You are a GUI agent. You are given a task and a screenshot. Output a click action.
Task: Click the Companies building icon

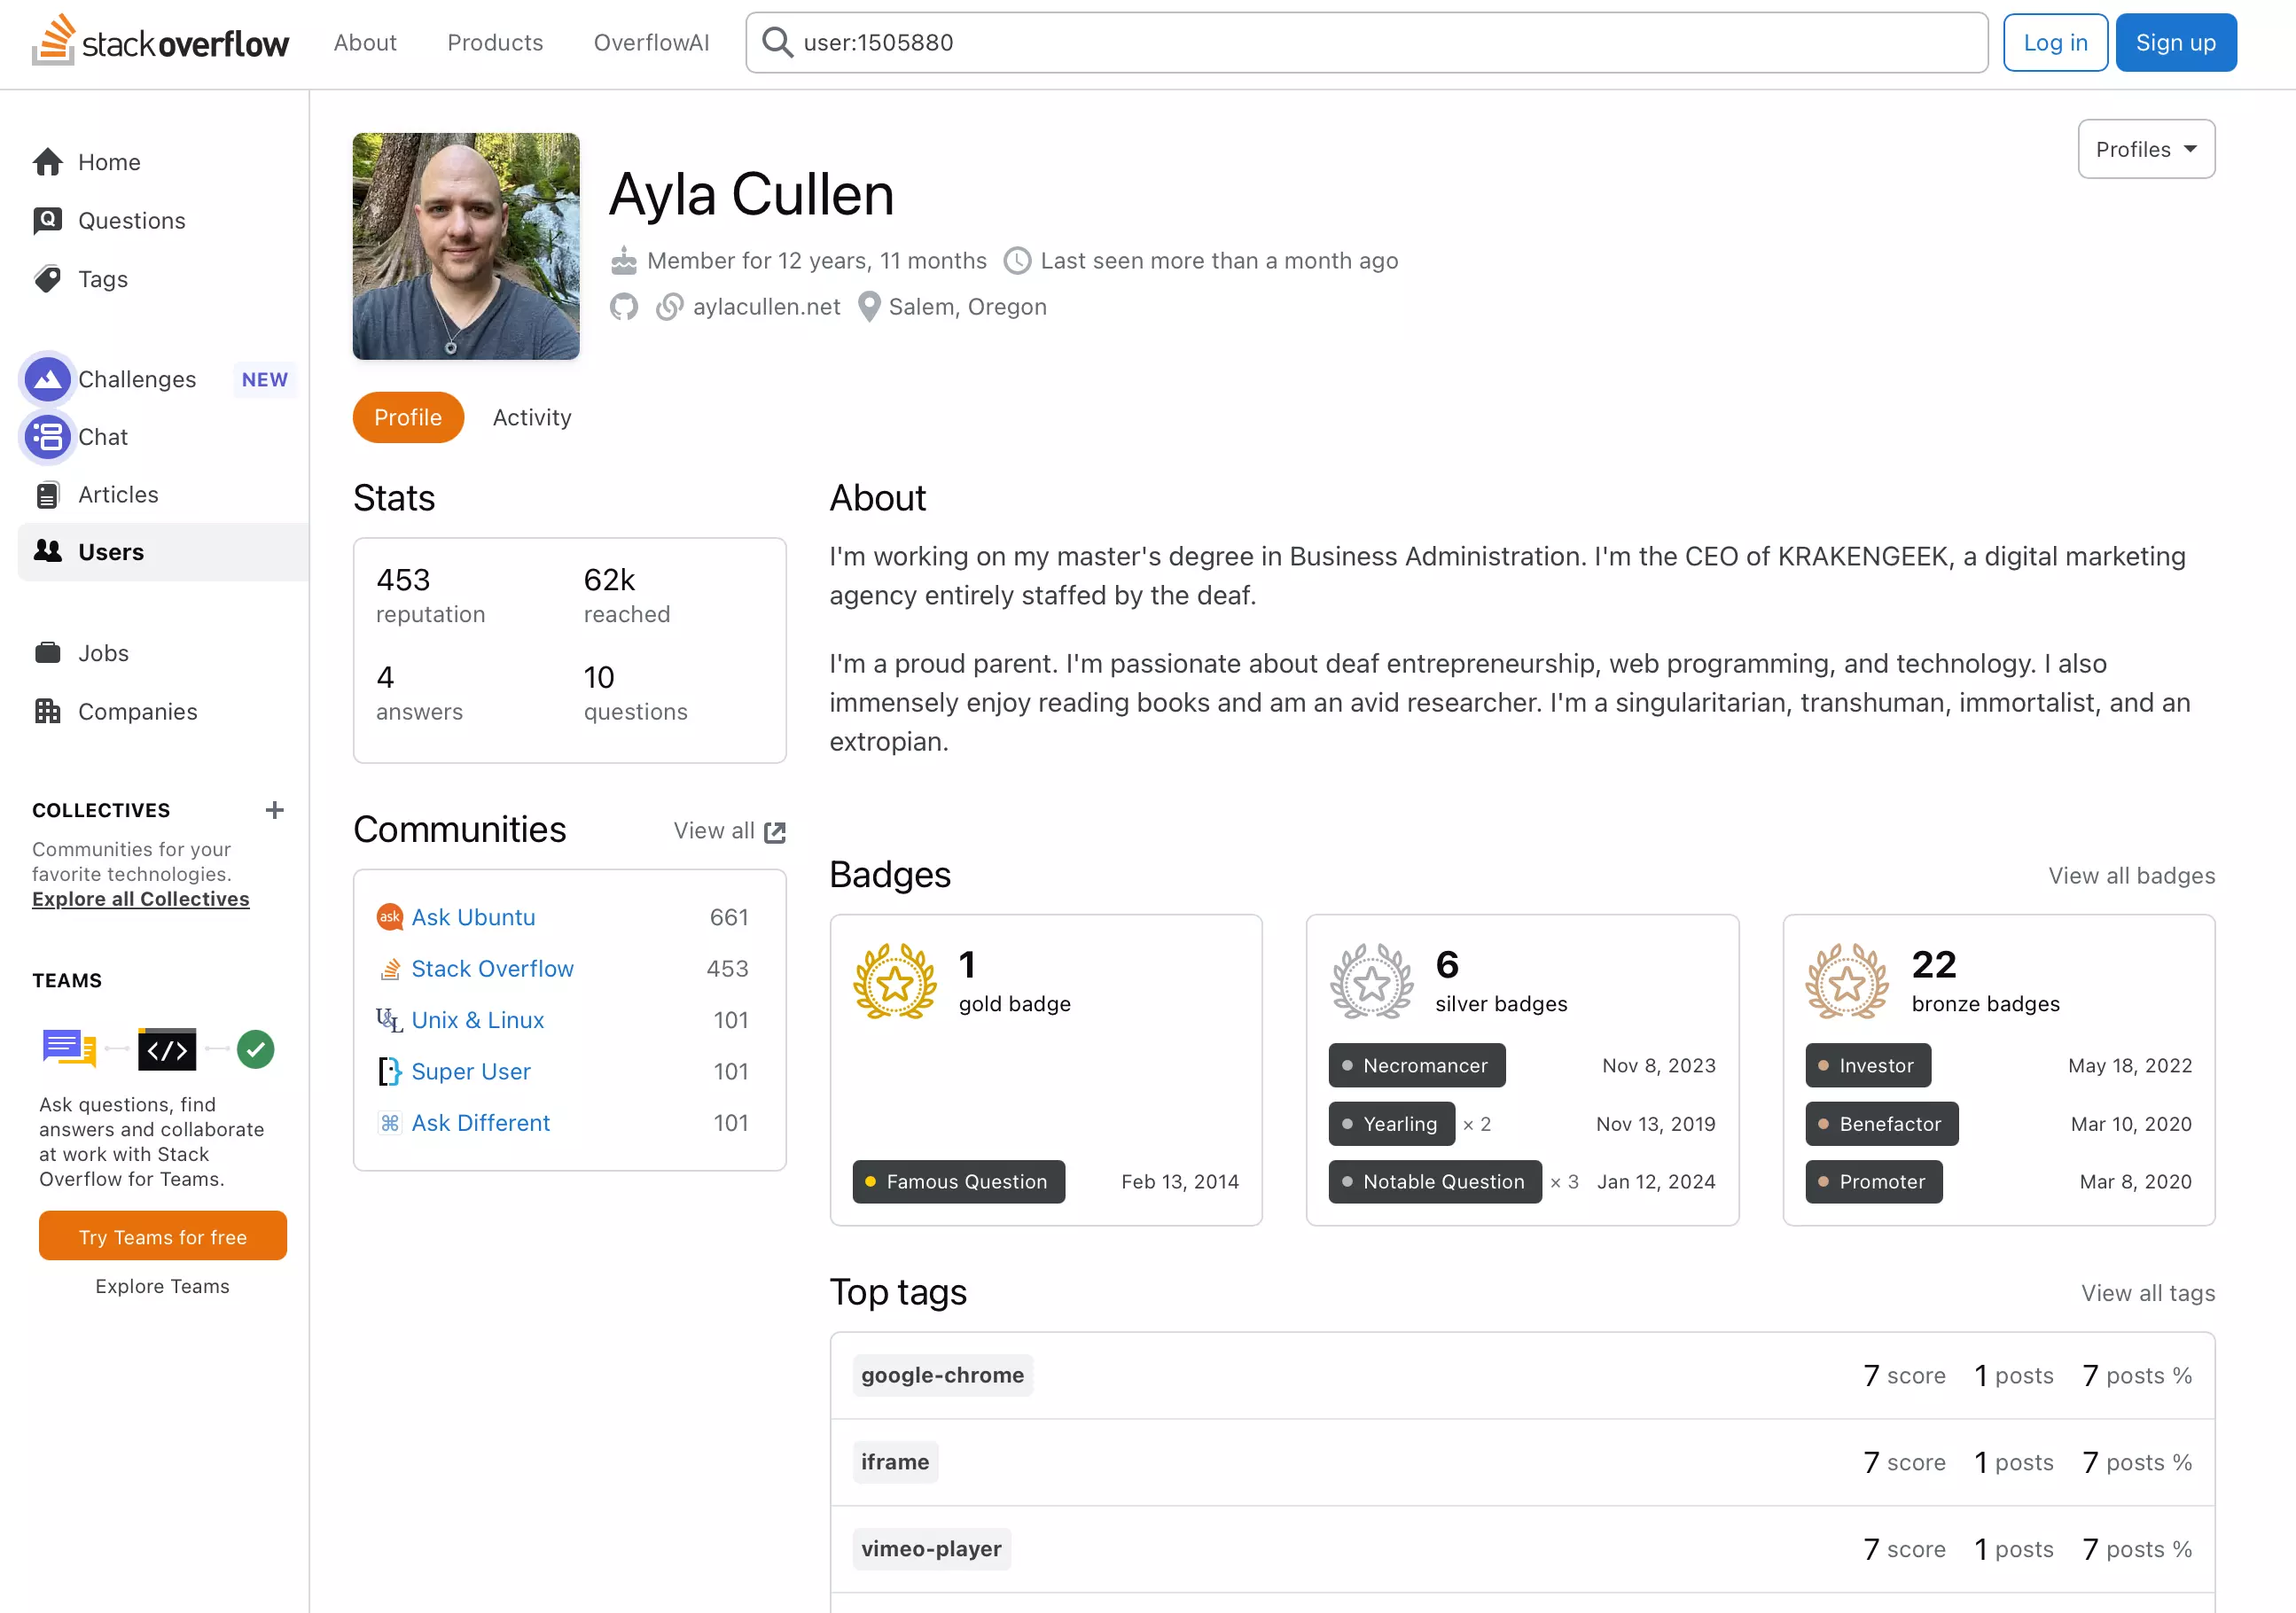[48, 711]
